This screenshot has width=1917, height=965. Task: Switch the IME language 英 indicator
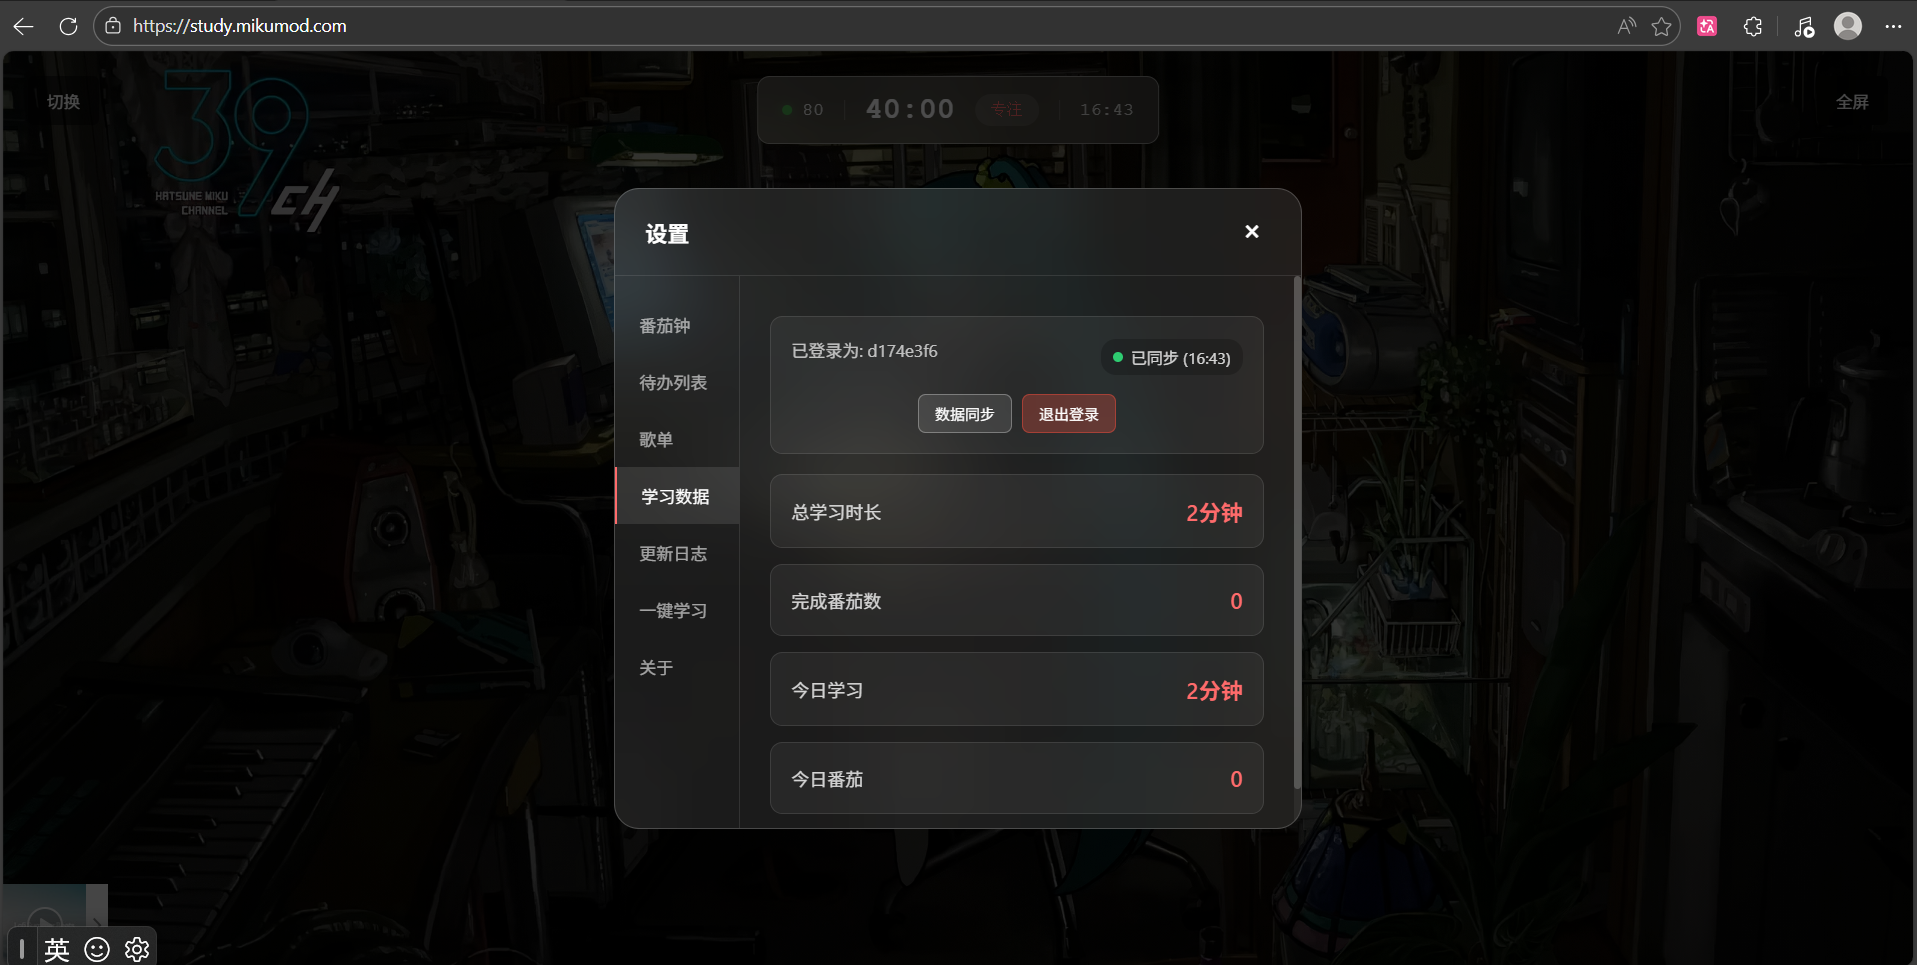coord(57,949)
